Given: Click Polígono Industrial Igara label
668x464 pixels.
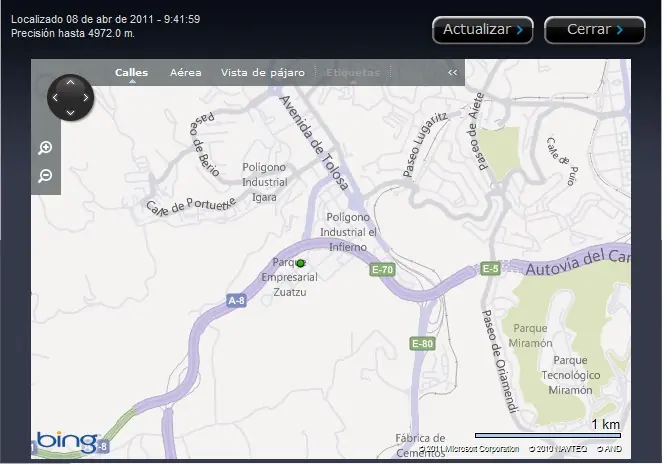Looking at the screenshot, I should point(265,182).
